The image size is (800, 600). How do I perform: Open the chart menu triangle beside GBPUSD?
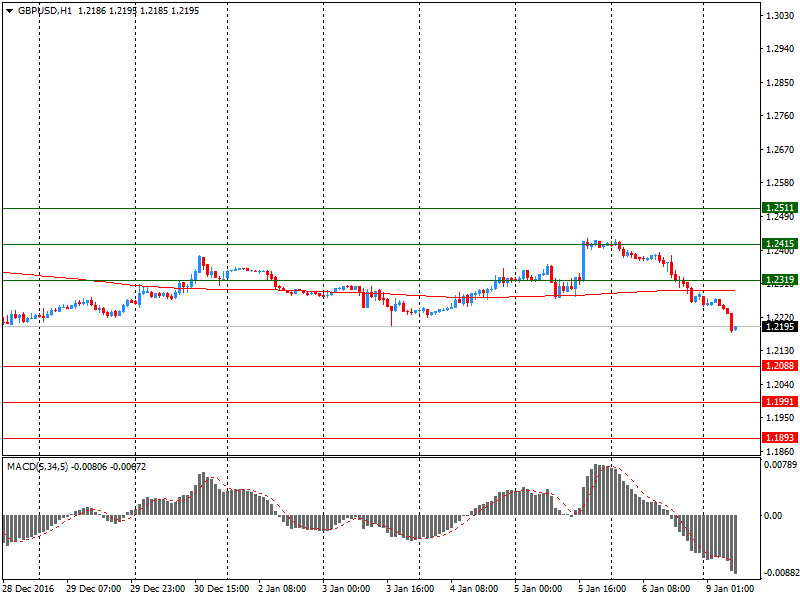coord(9,11)
